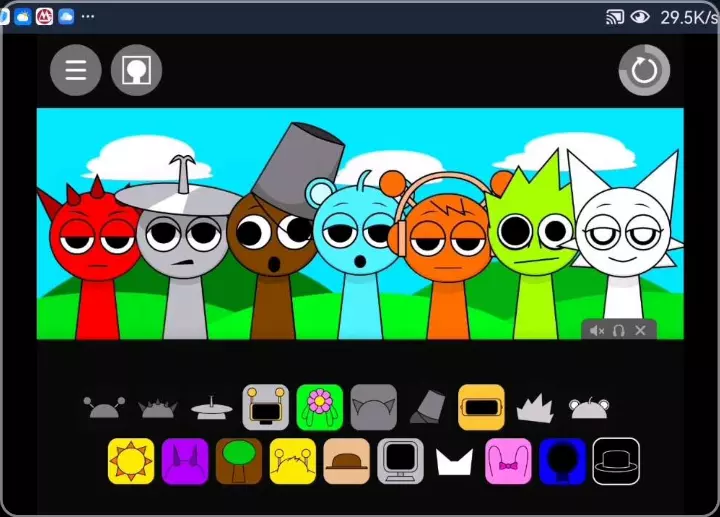The image size is (720, 517).
Task: Select the black top hat icon
Action: tap(616, 461)
